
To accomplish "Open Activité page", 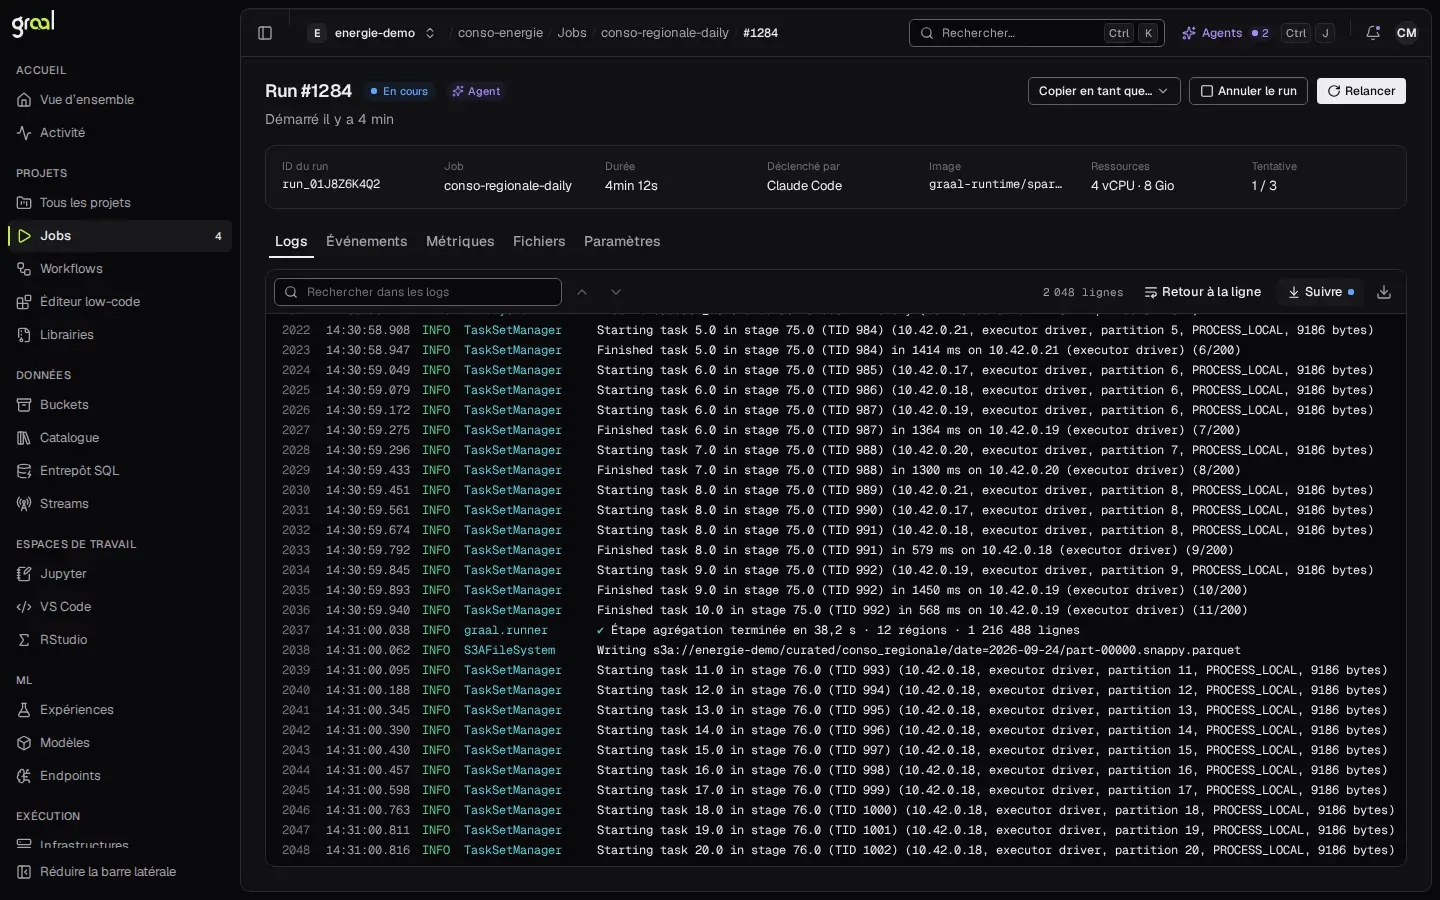I will click(x=120, y=133).
